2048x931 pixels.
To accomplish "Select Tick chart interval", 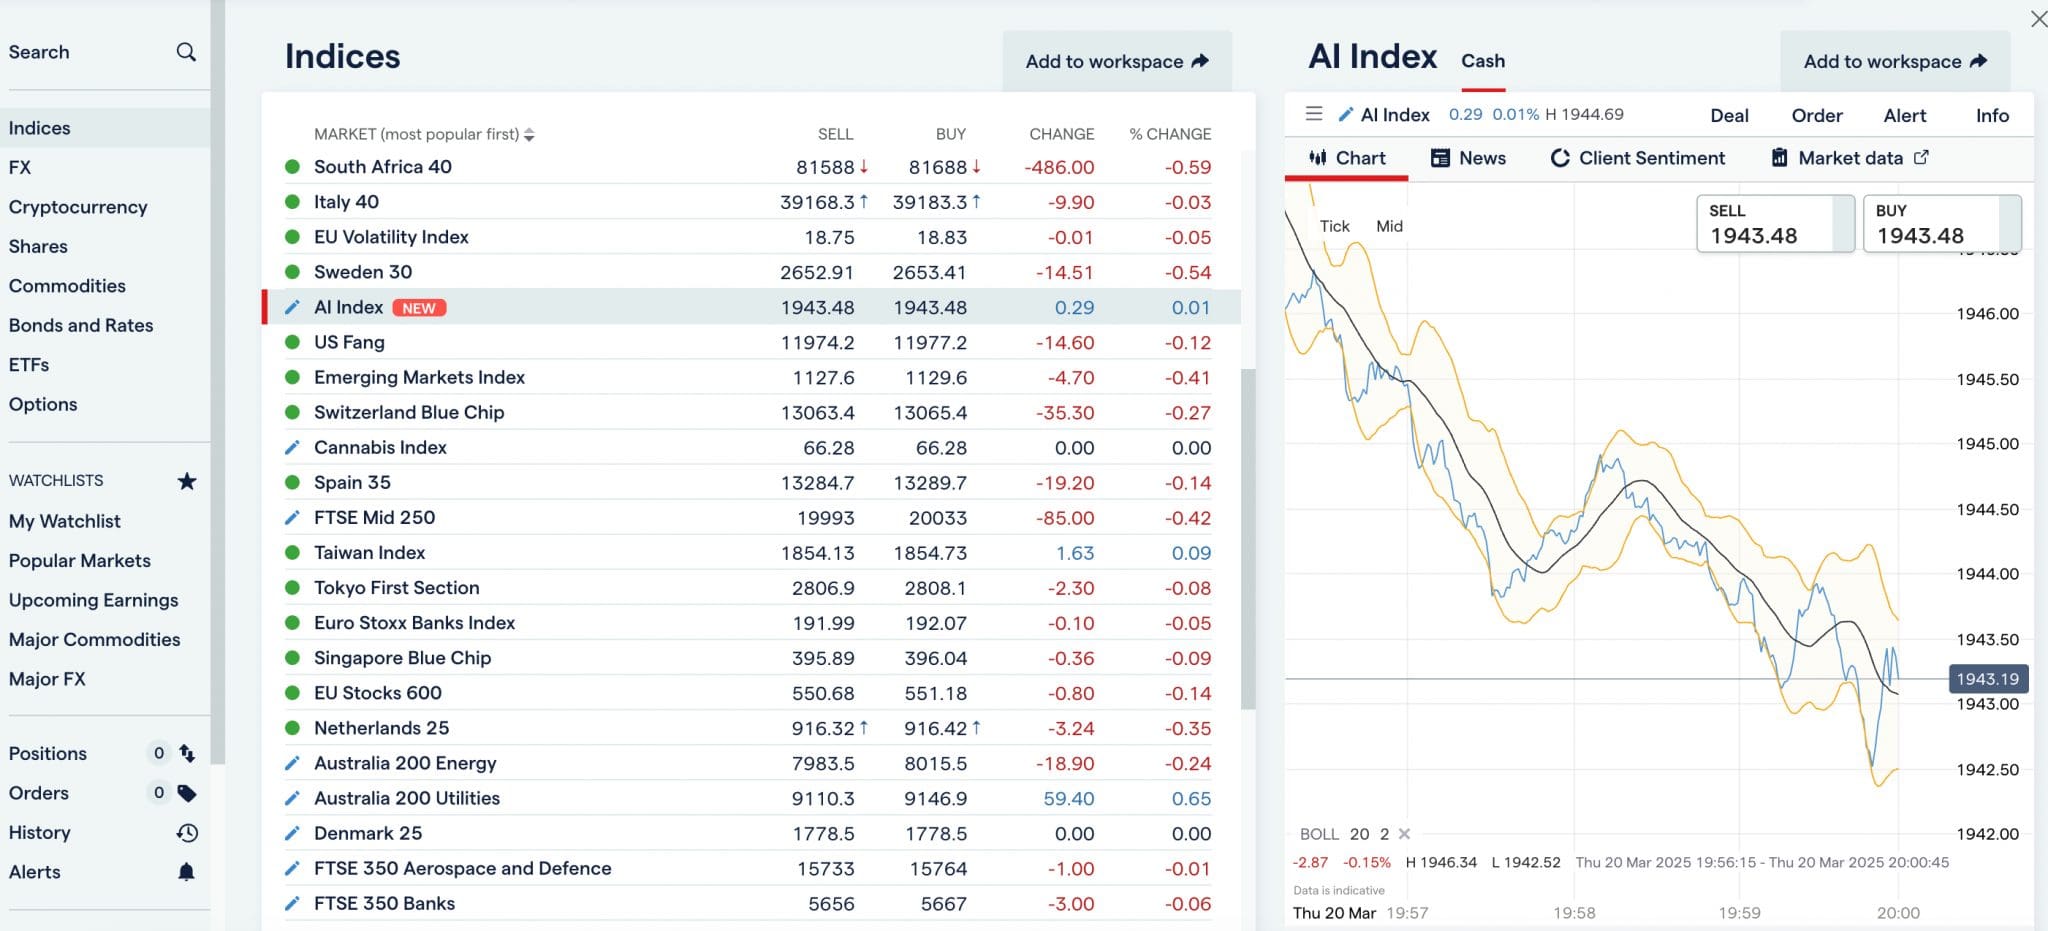I will (1334, 226).
